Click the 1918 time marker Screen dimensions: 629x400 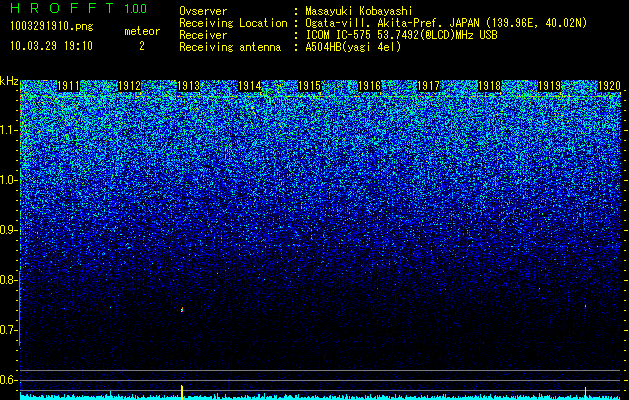coord(490,86)
